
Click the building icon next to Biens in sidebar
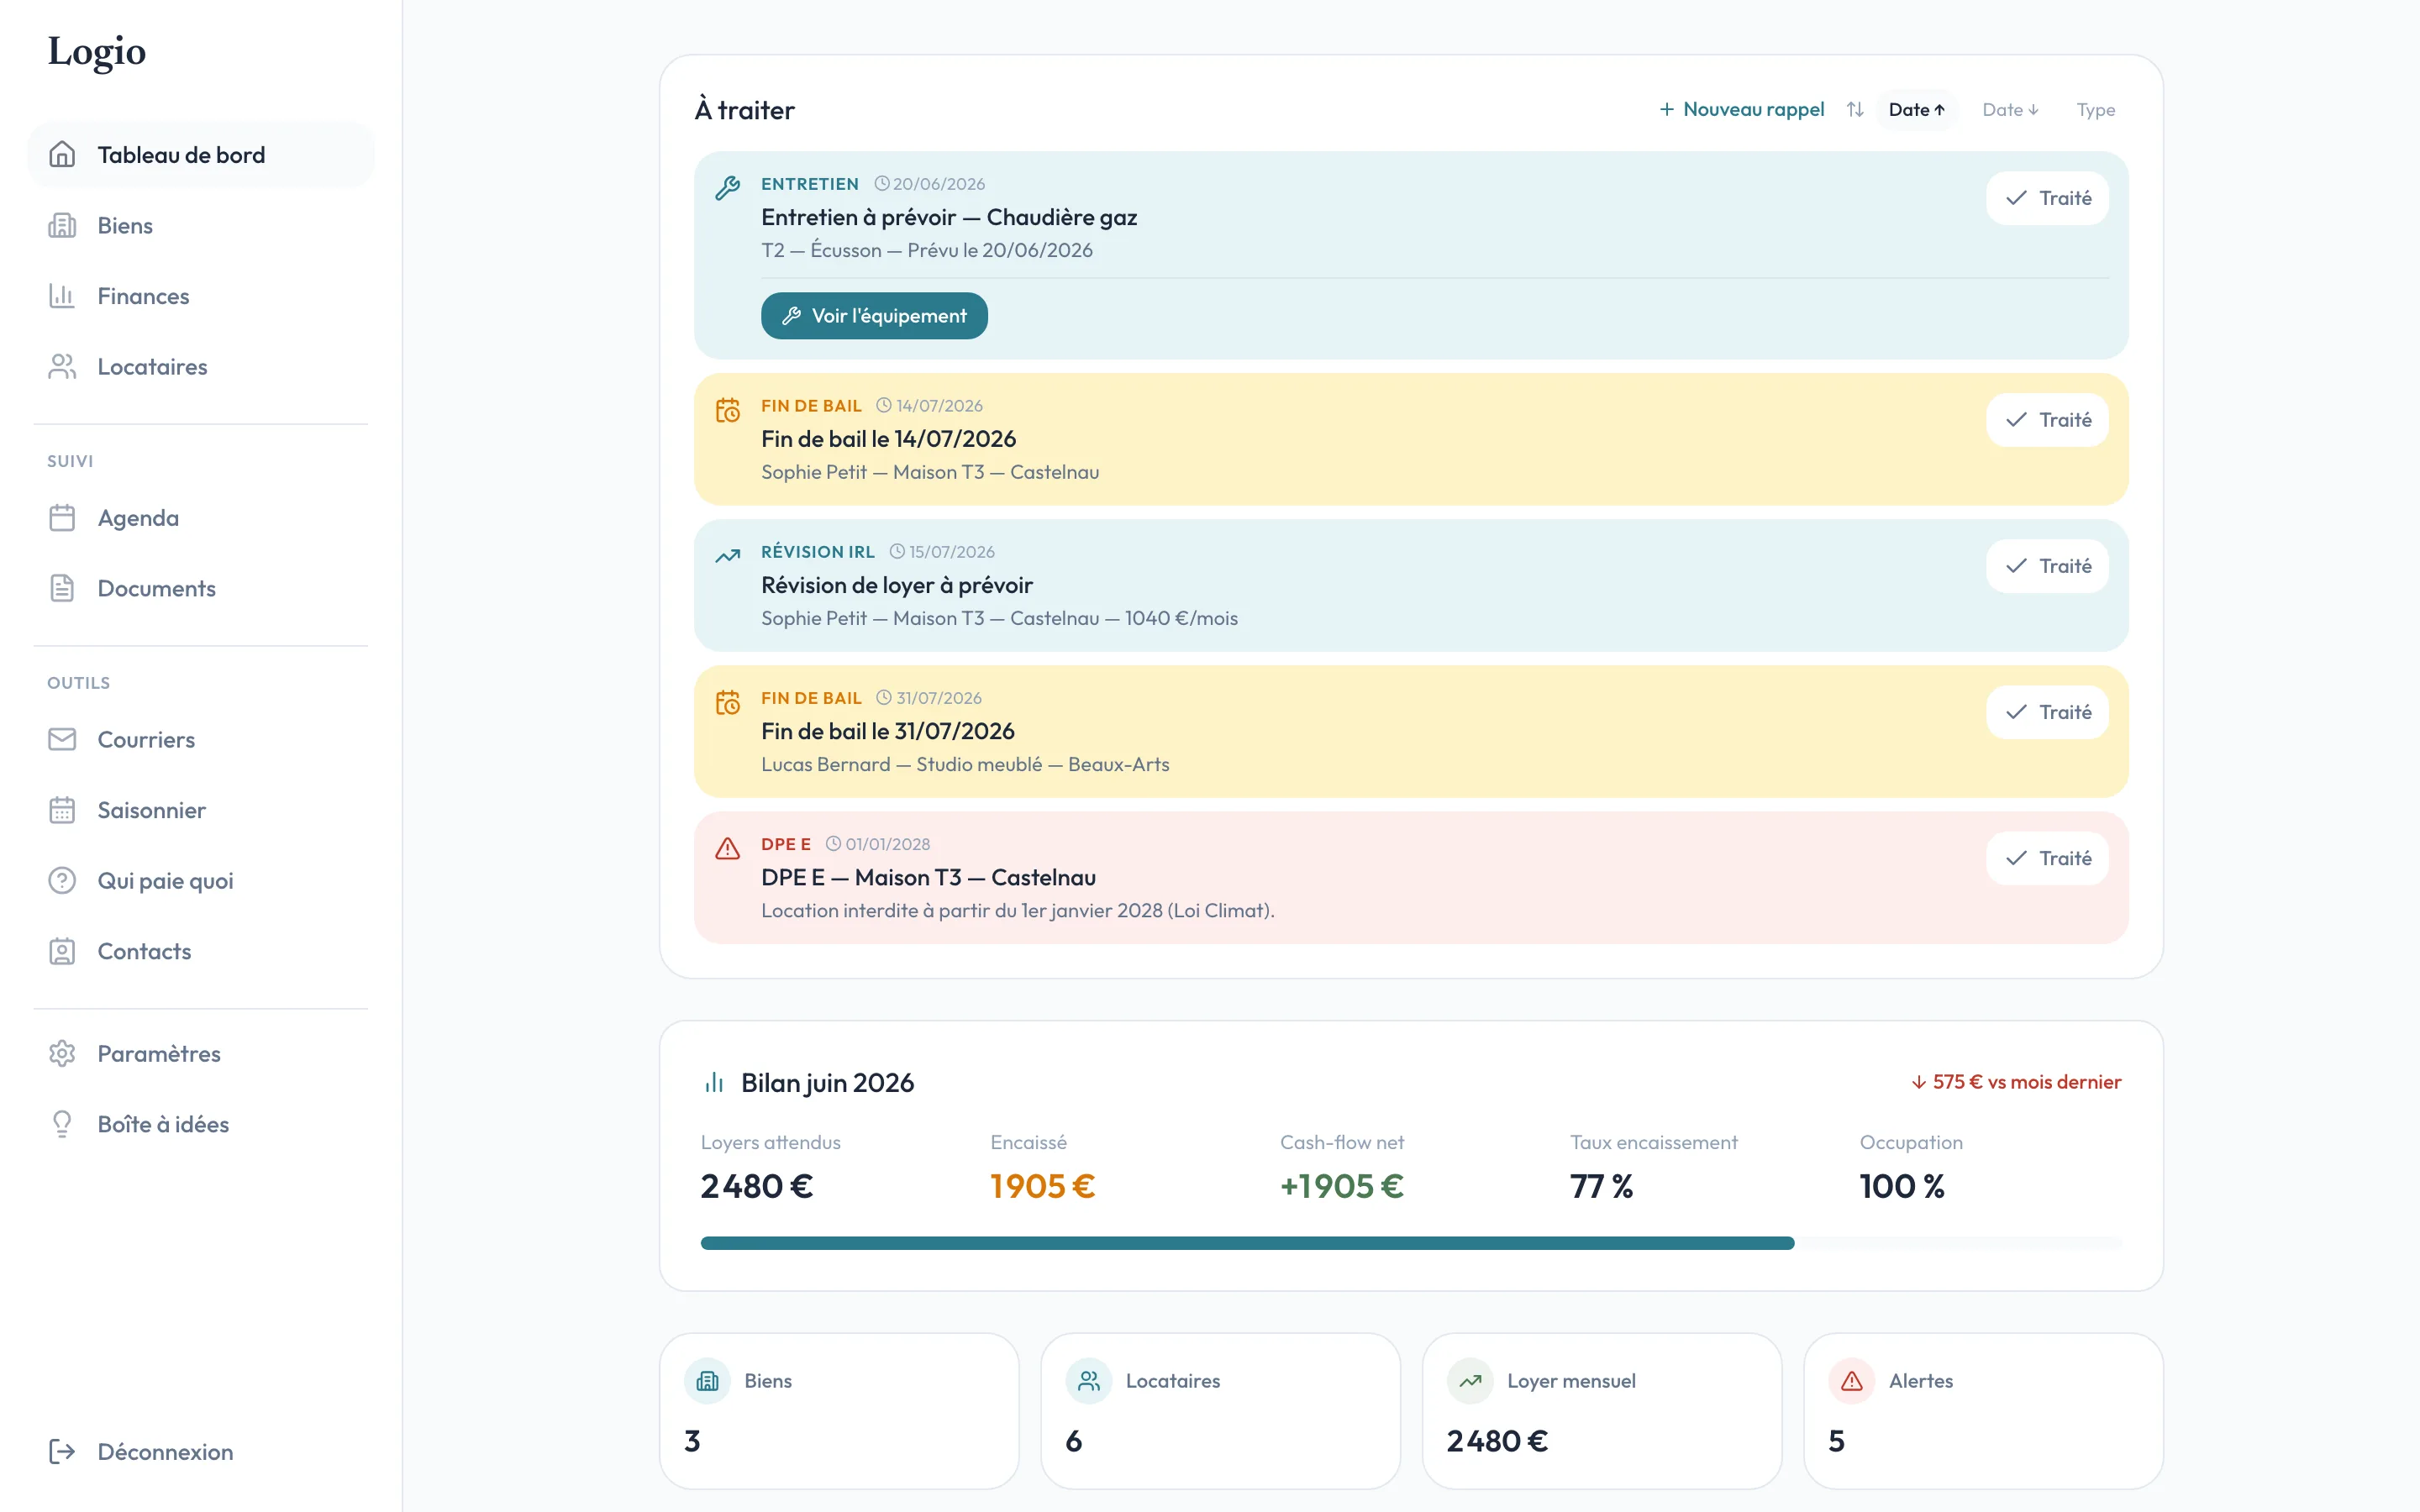tap(62, 225)
